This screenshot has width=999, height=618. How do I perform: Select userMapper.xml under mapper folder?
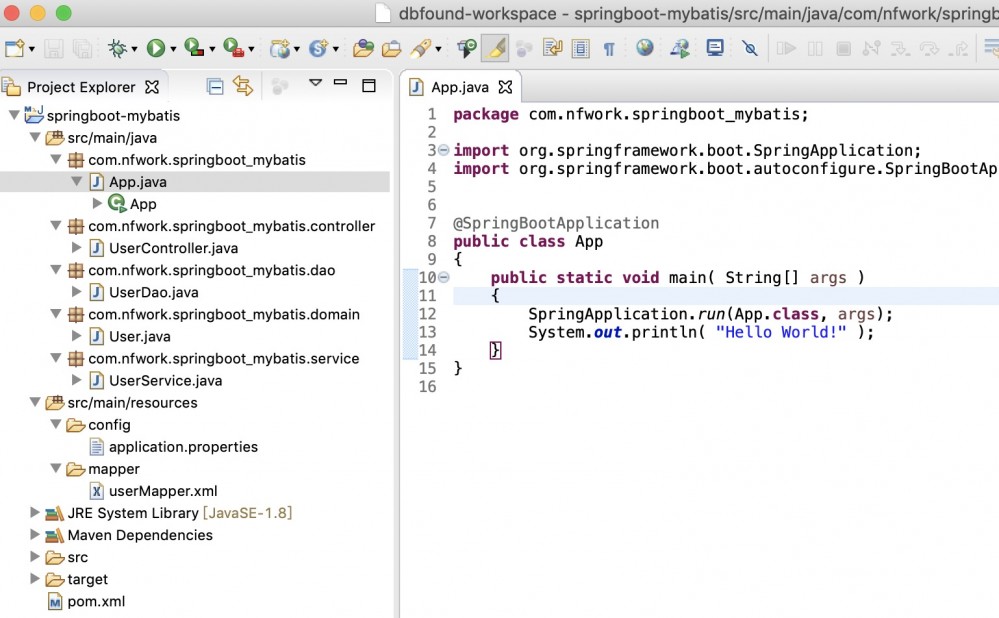coord(162,491)
